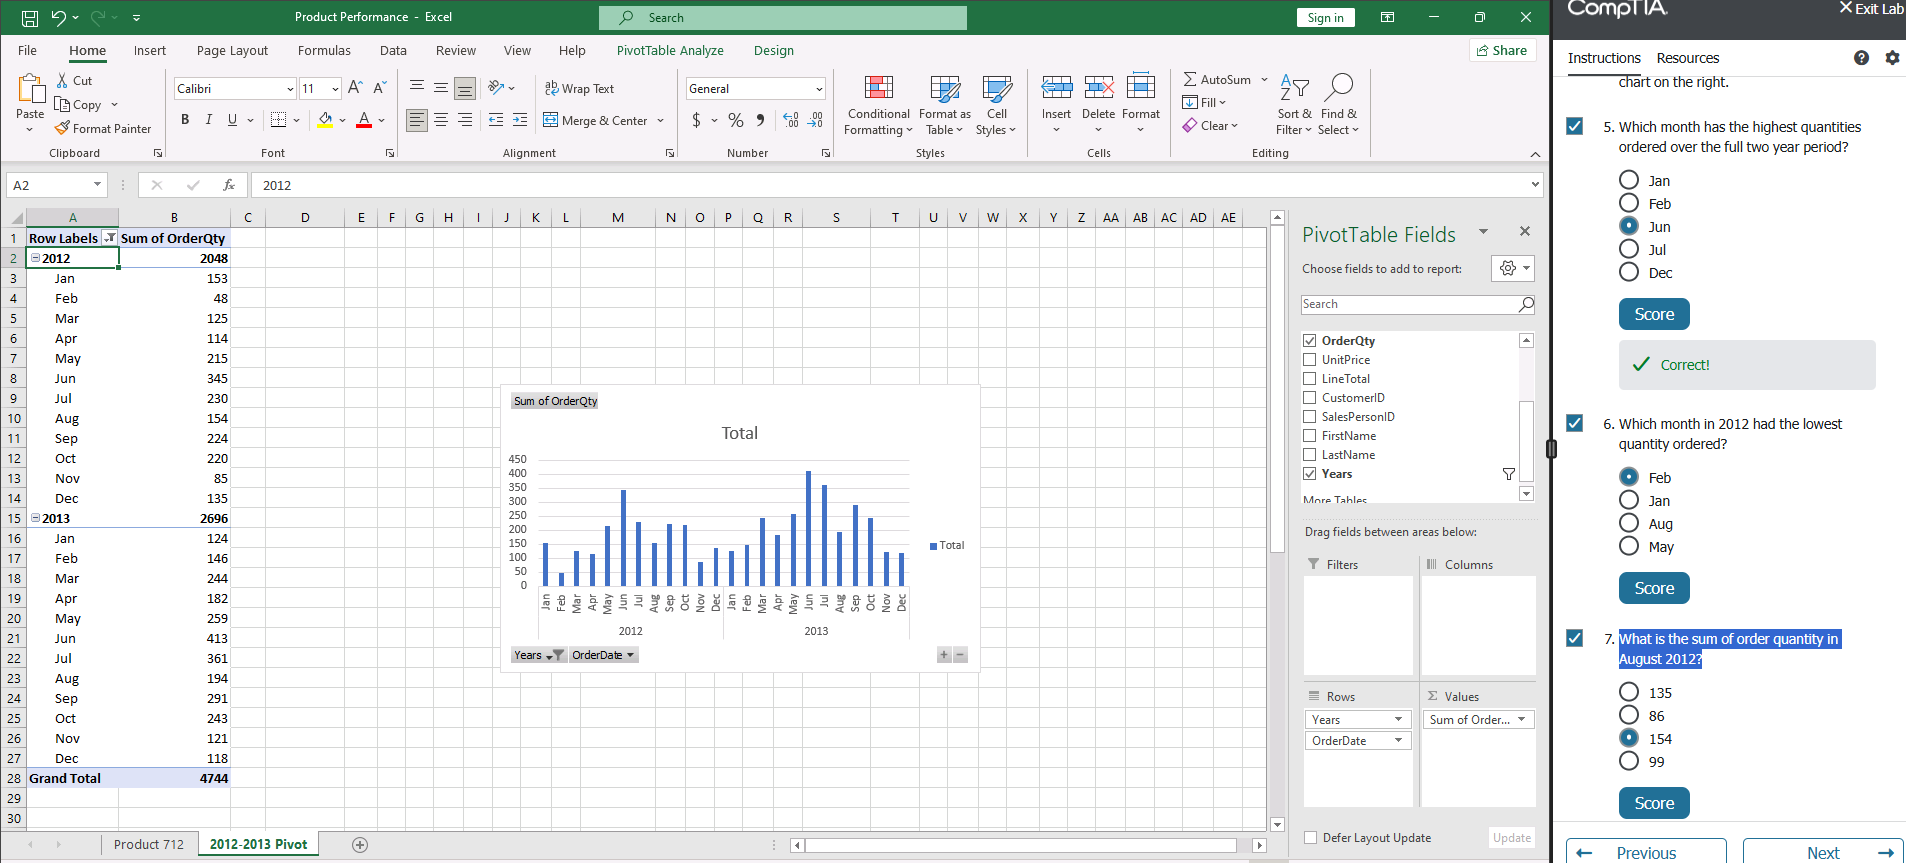Click the Decrease Font Size icon

[x=380, y=88]
